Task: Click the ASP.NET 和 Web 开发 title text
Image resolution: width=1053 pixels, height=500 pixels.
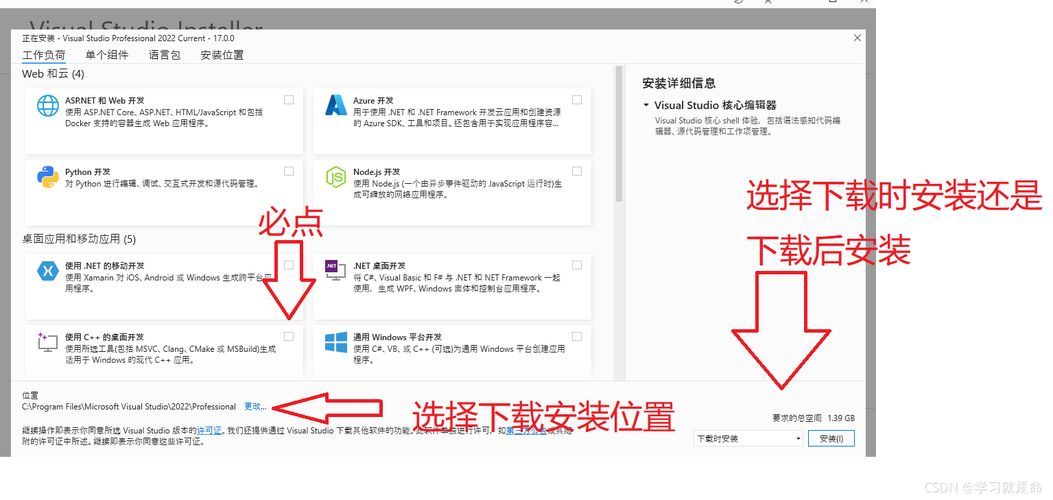Action: (x=104, y=101)
